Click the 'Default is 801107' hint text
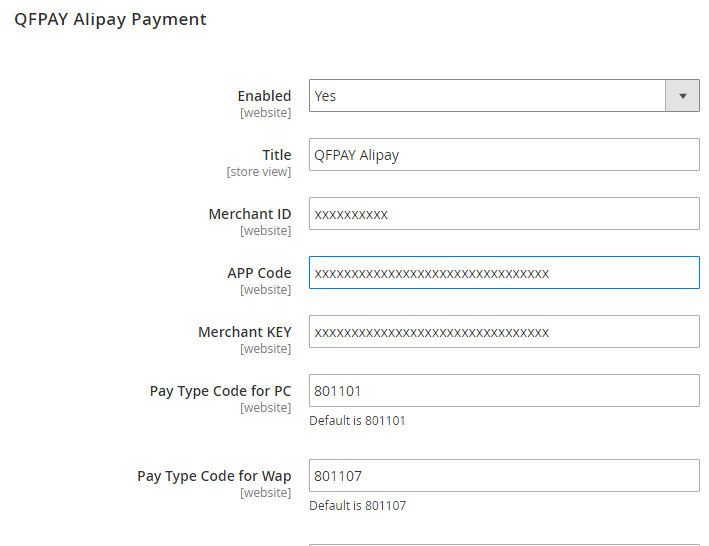This screenshot has width=709, height=546. 357,506
